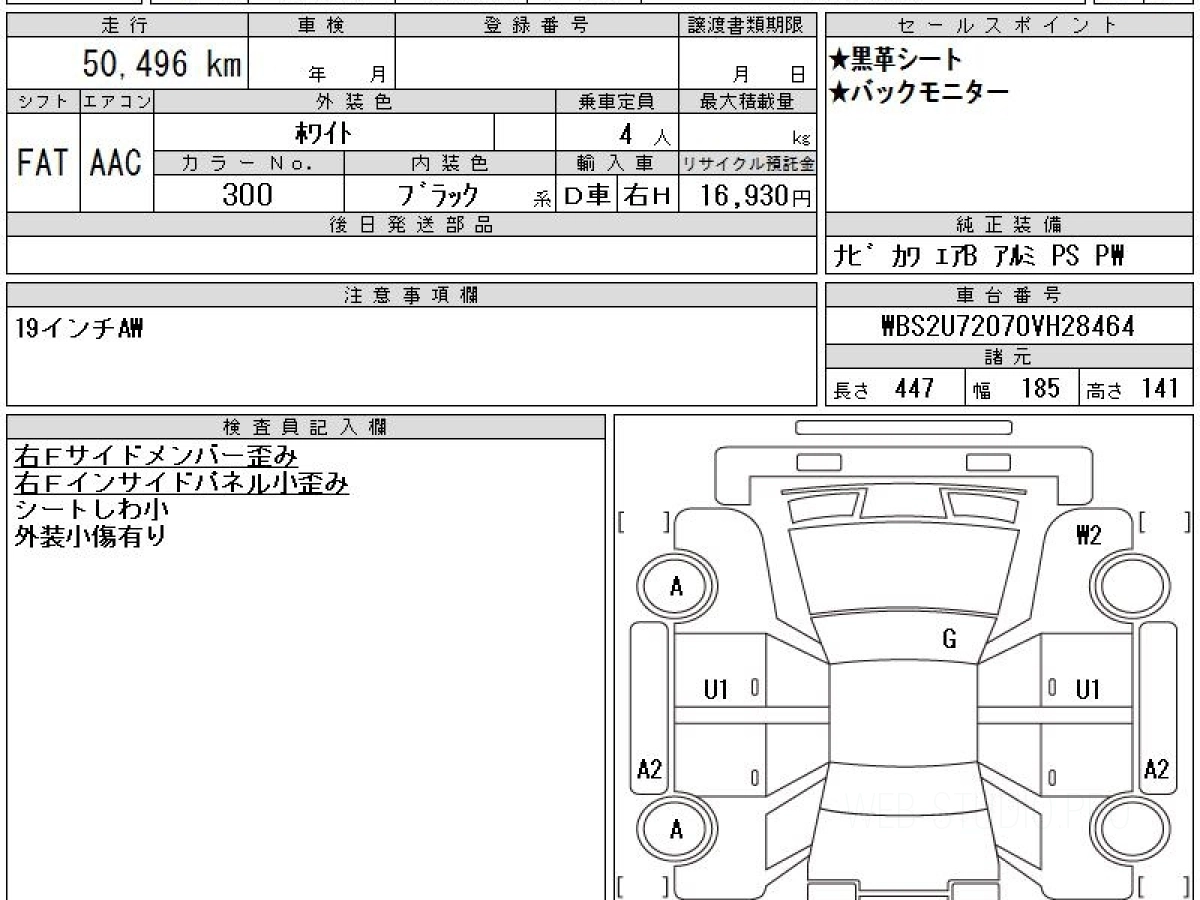The height and width of the screenshot is (900, 1200).
Task: Select the seating capacity 4 人
Action: point(644,133)
